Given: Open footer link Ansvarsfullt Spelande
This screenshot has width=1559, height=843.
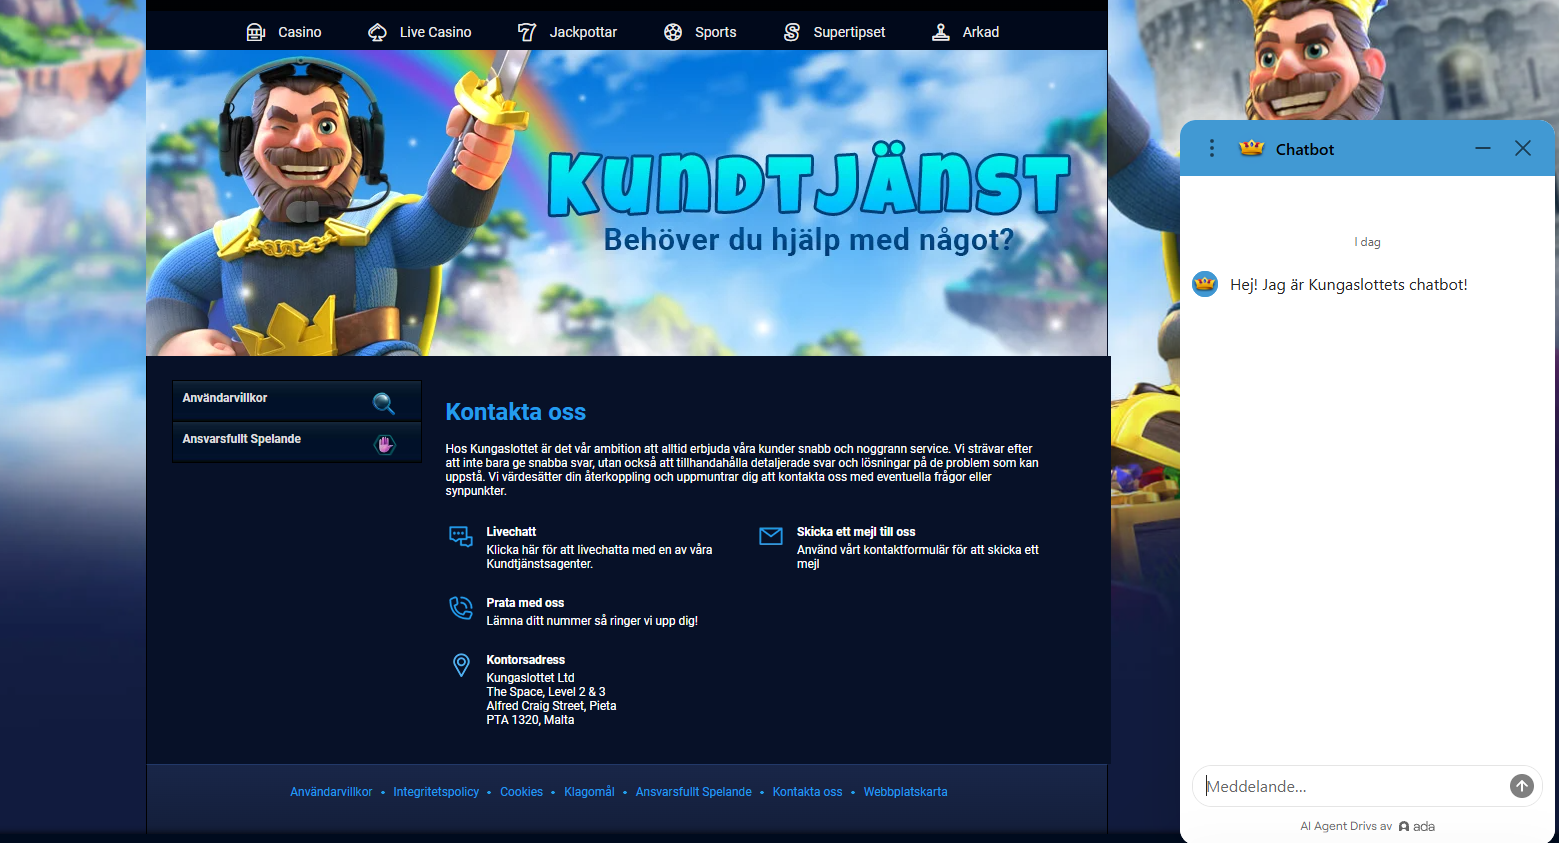Looking at the screenshot, I should (x=694, y=792).
